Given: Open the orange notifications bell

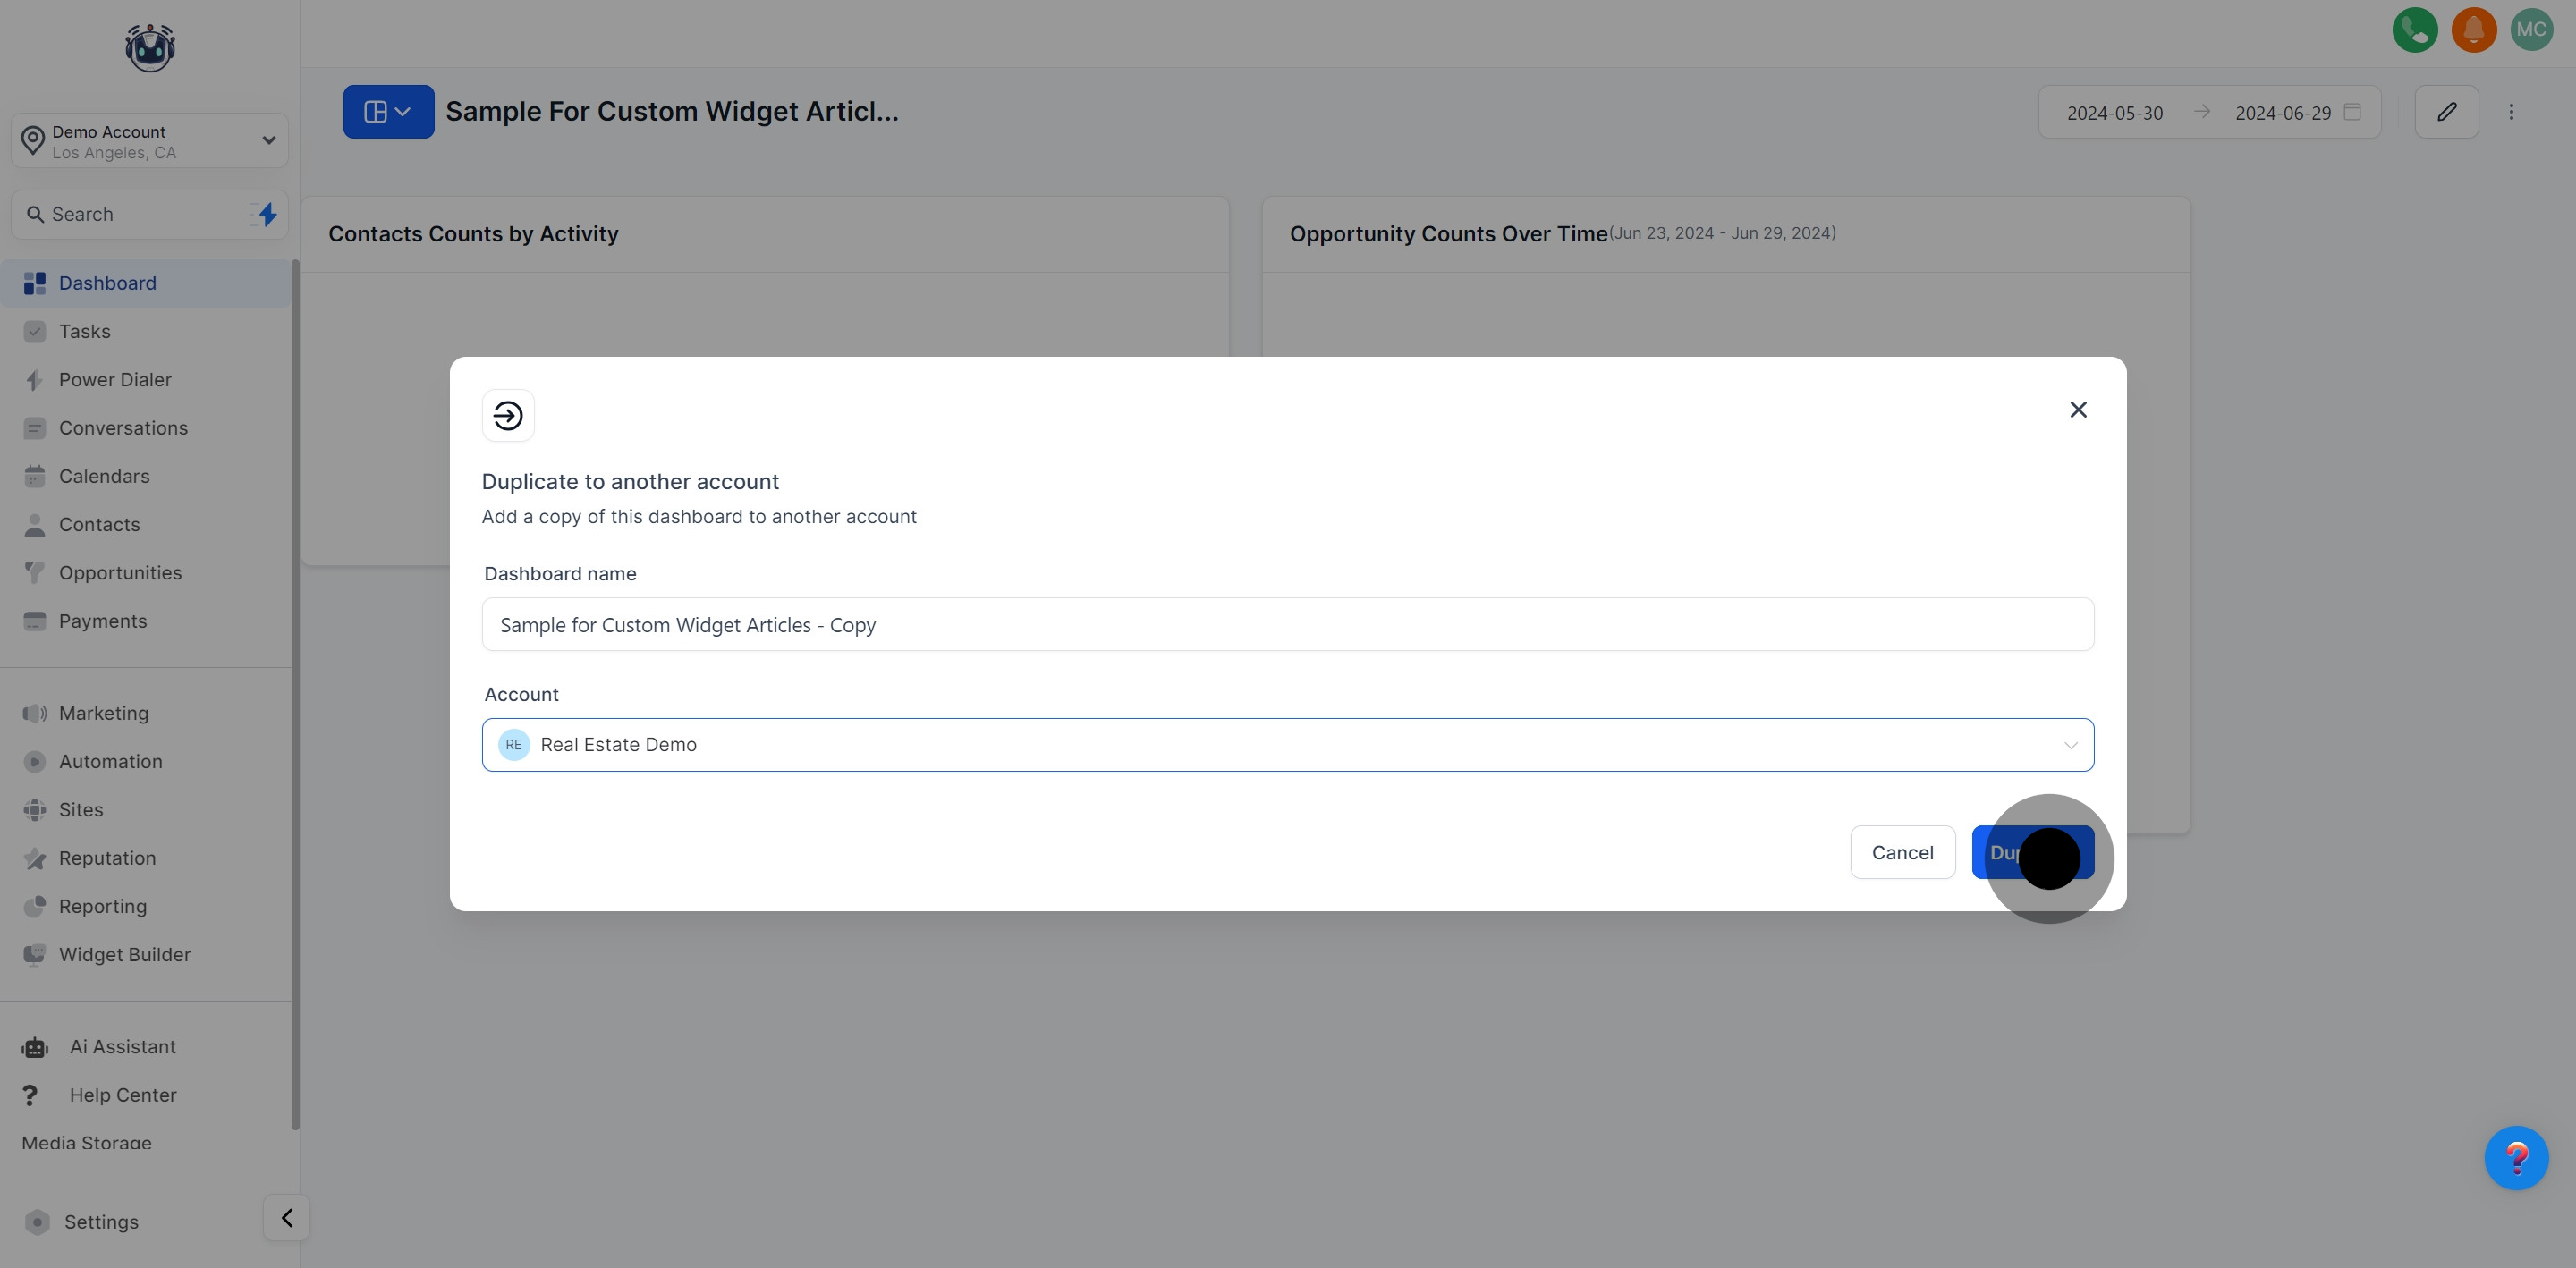Looking at the screenshot, I should coord(2473,30).
